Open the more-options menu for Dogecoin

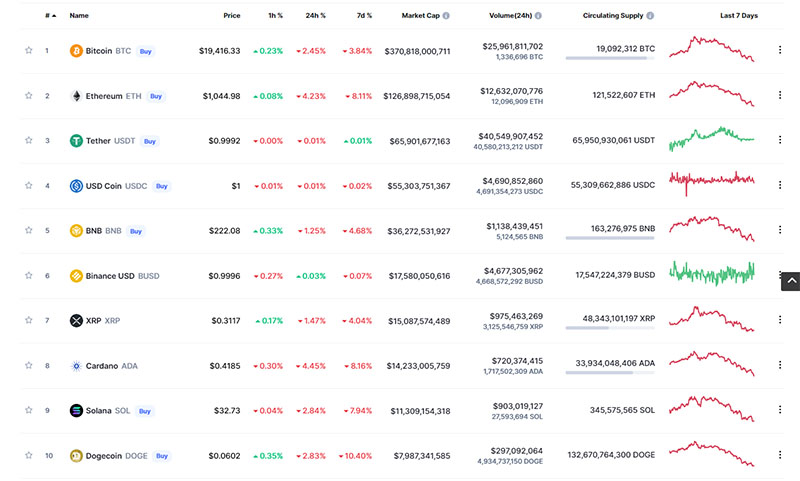pyautogui.click(x=780, y=456)
